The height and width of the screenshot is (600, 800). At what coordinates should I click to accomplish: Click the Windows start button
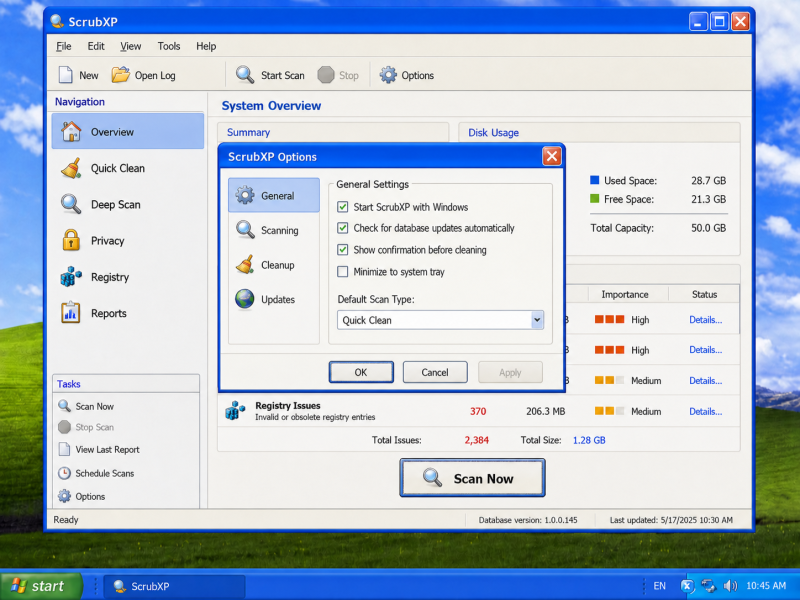tap(41, 586)
